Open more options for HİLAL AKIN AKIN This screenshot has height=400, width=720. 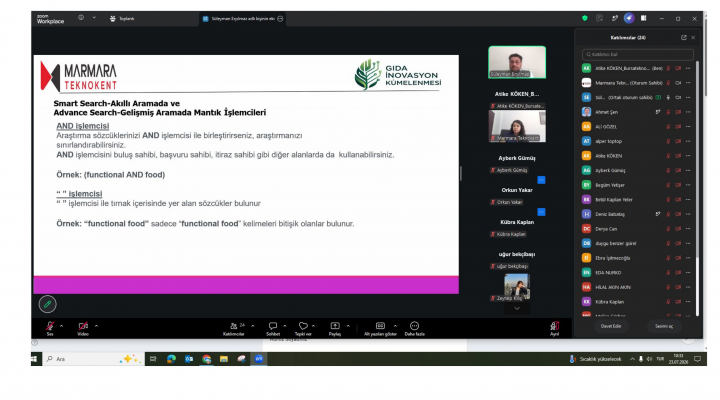pyautogui.click(x=688, y=287)
